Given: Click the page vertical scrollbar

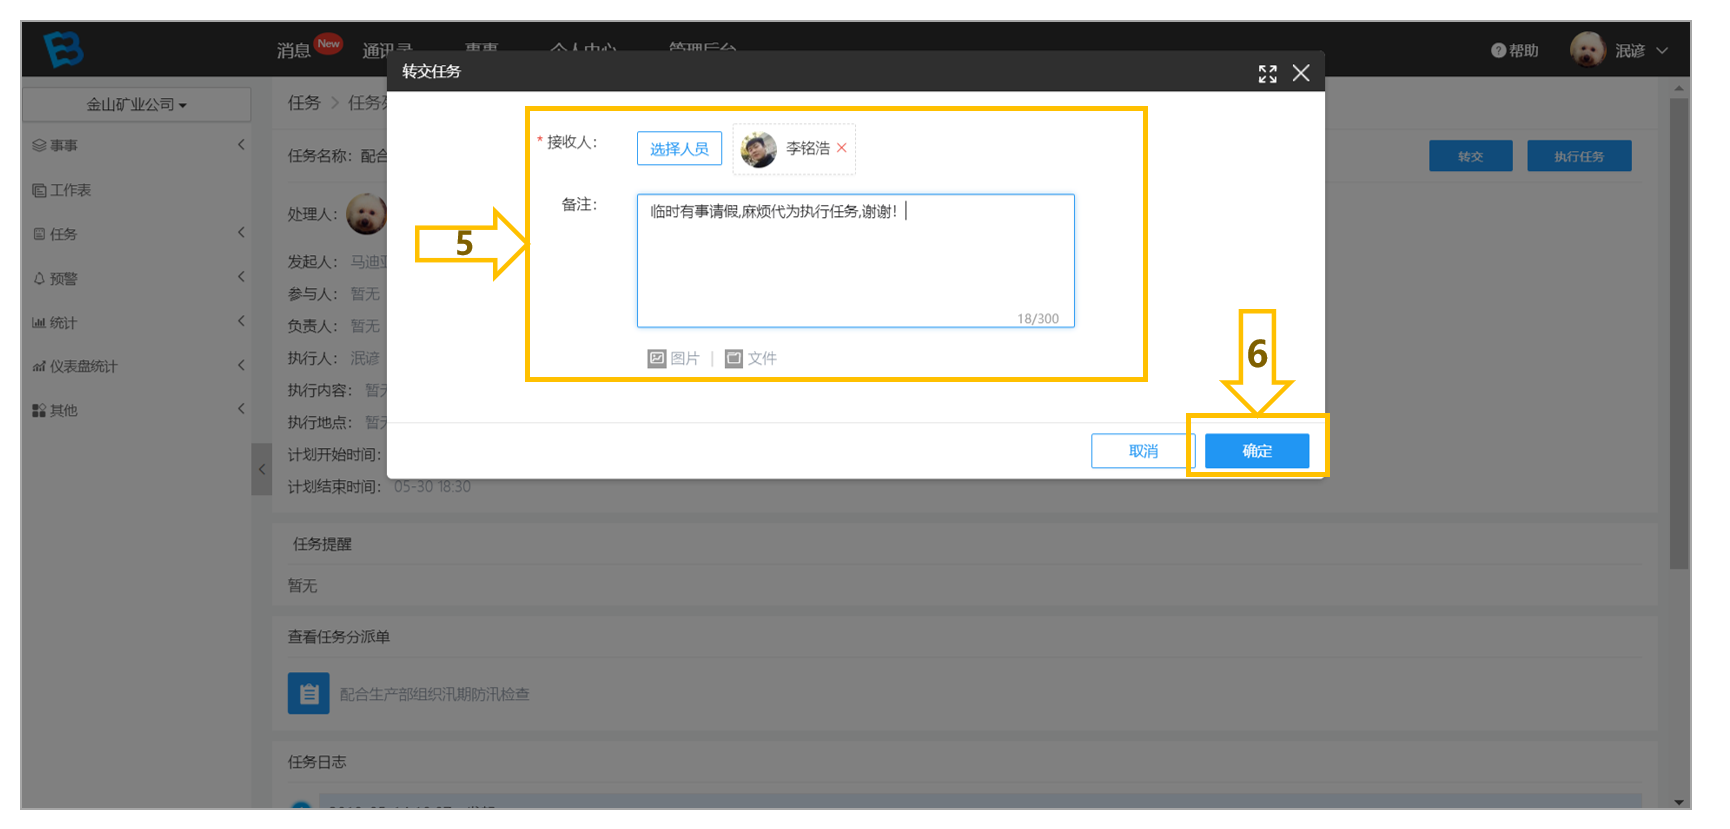Looking at the screenshot, I should tap(1679, 333).
